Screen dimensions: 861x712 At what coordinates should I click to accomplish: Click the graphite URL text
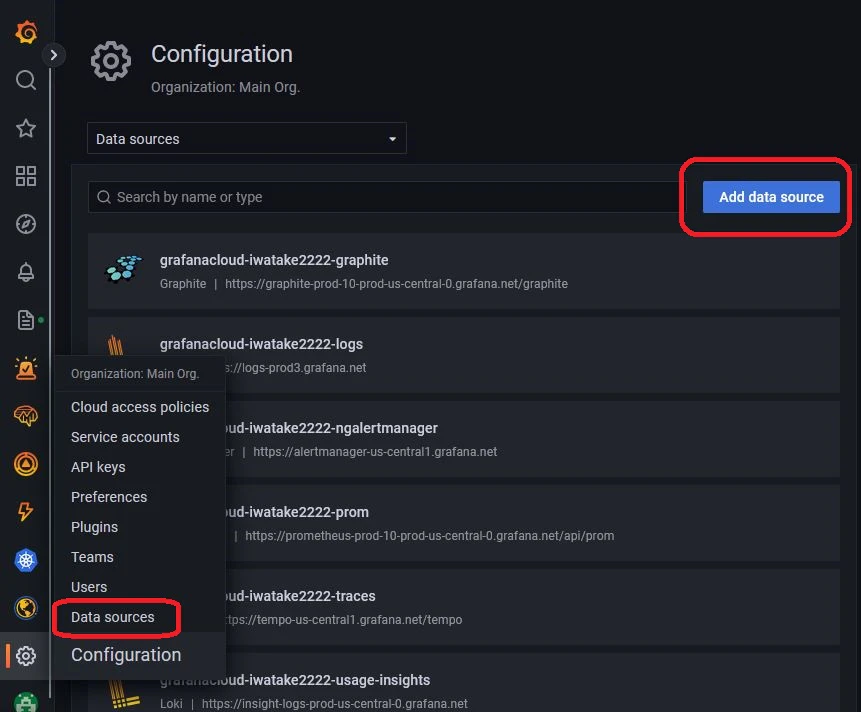point(396,284)
